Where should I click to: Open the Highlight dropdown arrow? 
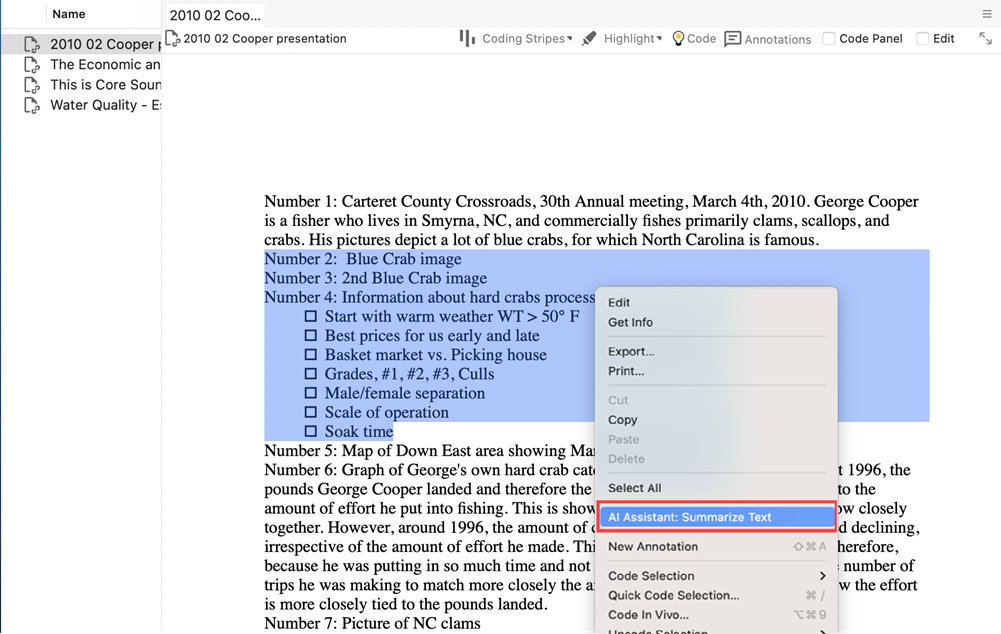click(659, 38)
